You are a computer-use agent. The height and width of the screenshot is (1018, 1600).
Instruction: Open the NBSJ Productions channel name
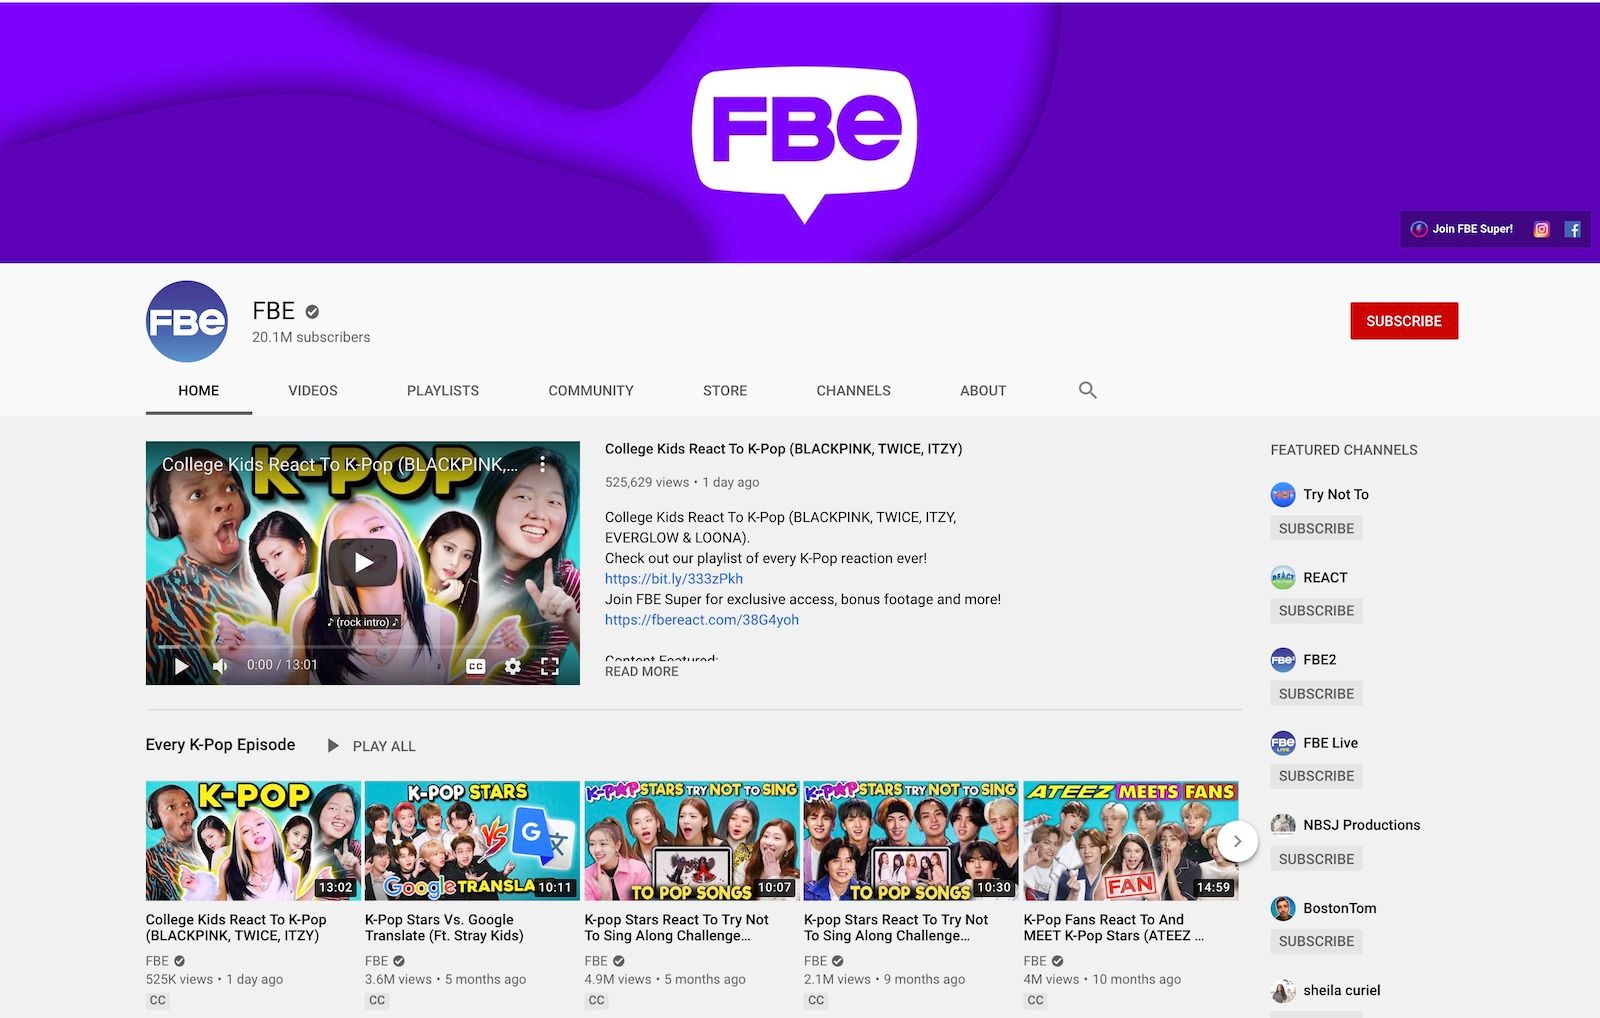1361,825
